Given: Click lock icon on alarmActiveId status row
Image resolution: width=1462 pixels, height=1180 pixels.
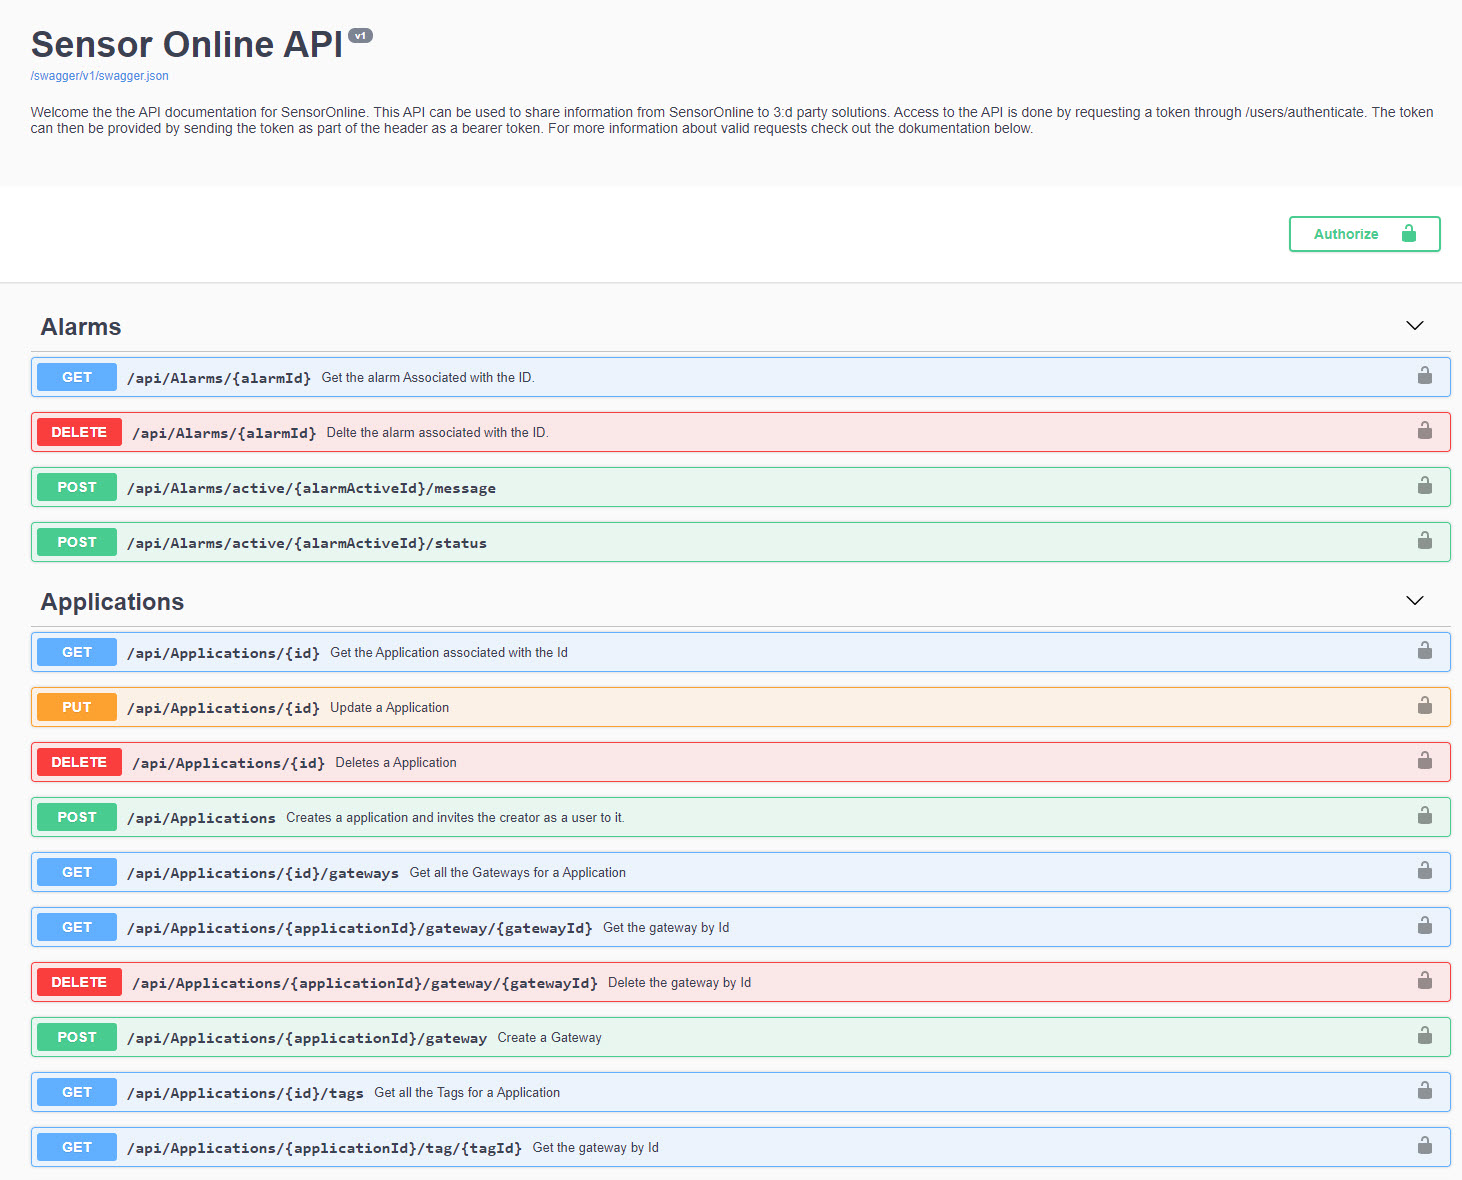Looking at the screenshot, I should [x=1424, y=541].
